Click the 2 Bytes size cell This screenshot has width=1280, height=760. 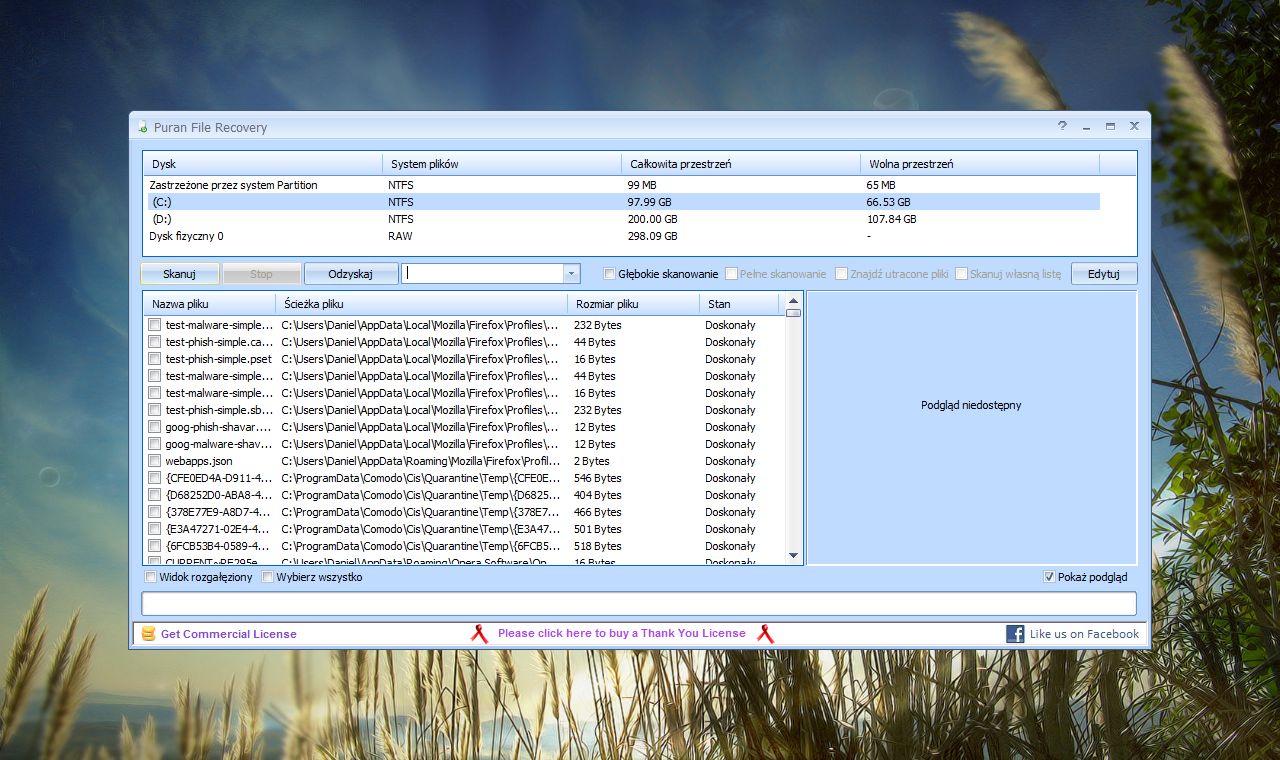tap(592, 461)
